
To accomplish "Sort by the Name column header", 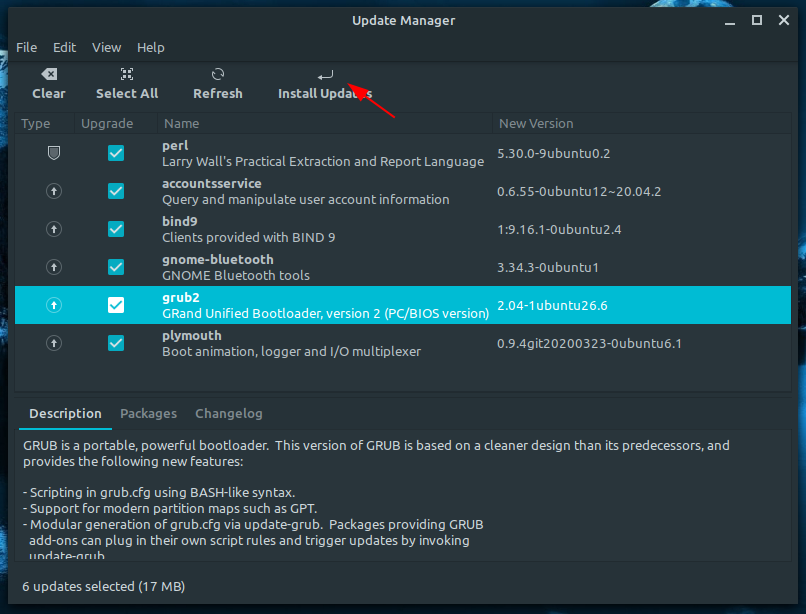I will coord(325,123).
